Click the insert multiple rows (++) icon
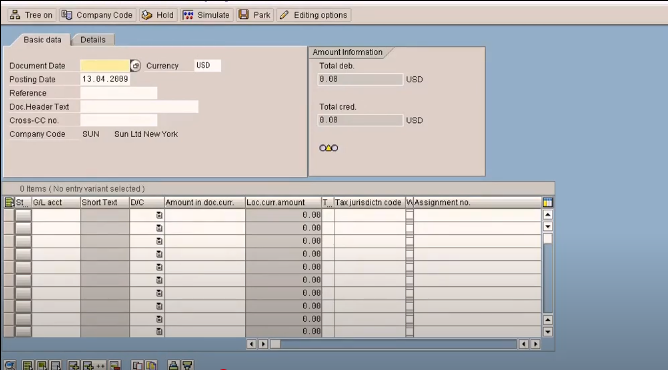Viewport: 668px width, 370px height. click(x=94, y=365)
